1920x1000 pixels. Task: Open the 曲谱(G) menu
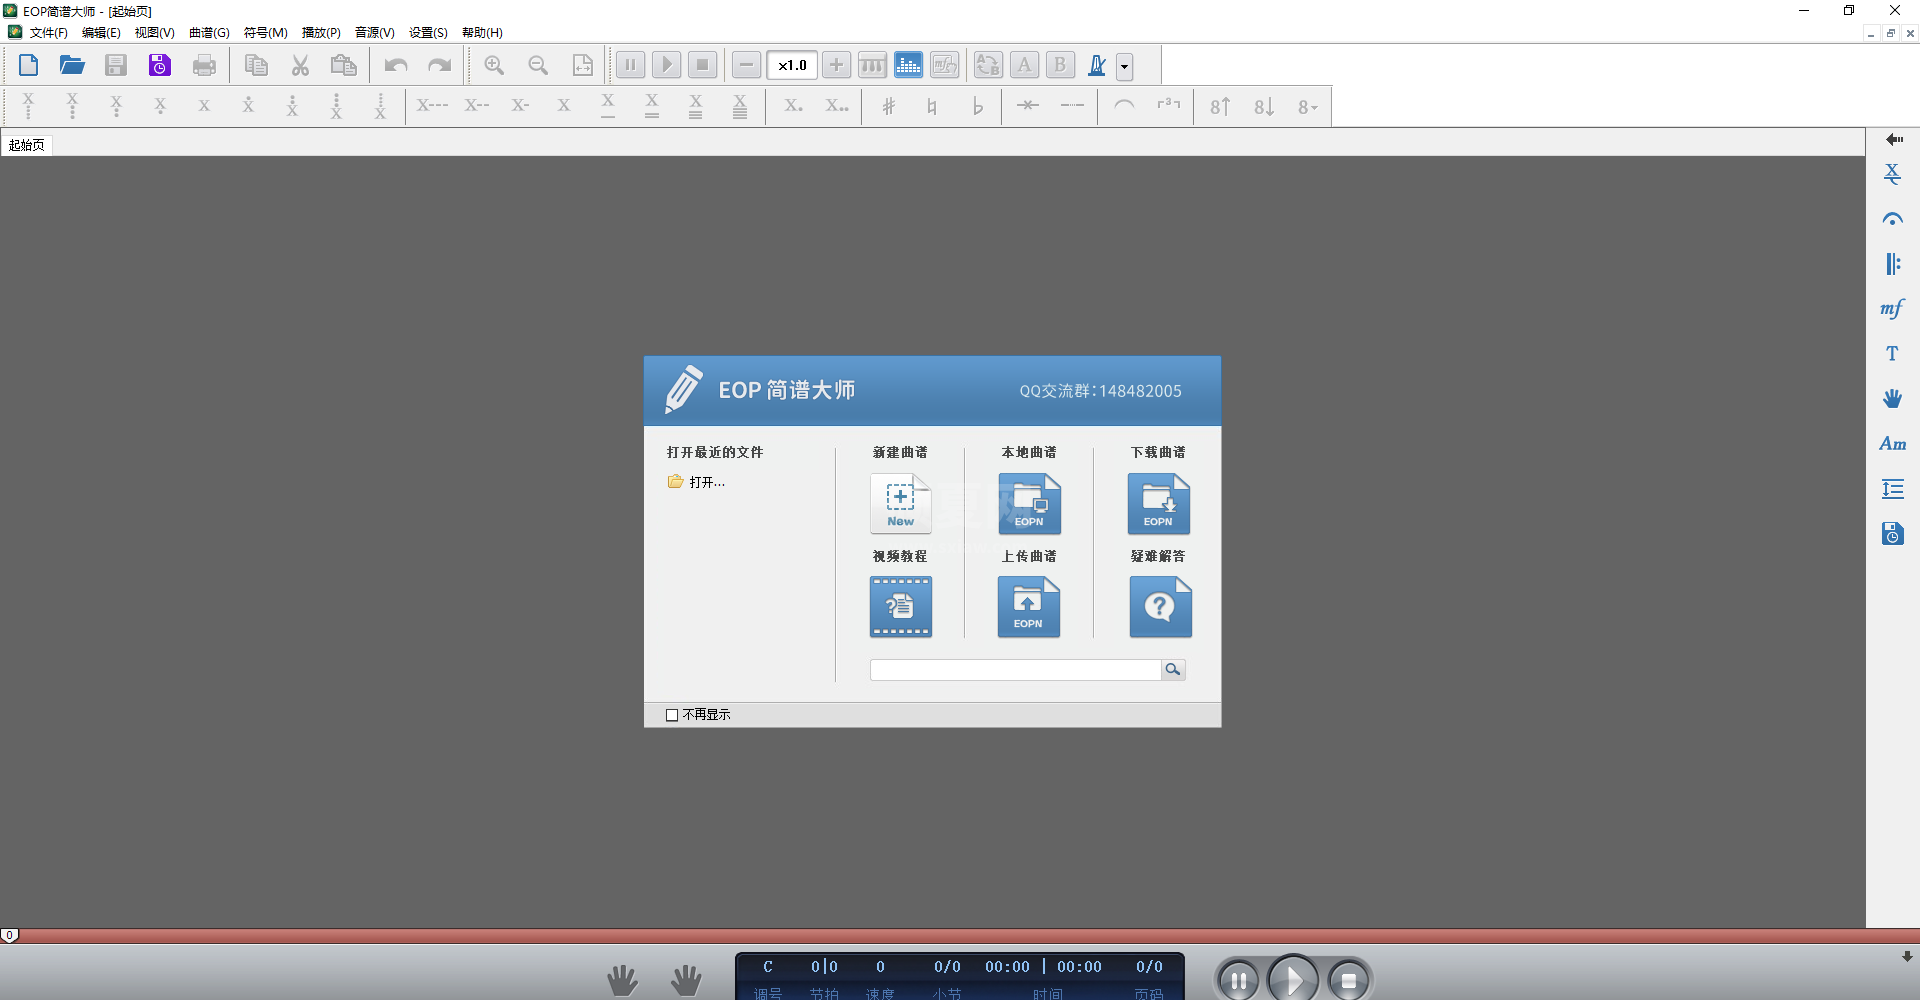(x=209, y=33)
